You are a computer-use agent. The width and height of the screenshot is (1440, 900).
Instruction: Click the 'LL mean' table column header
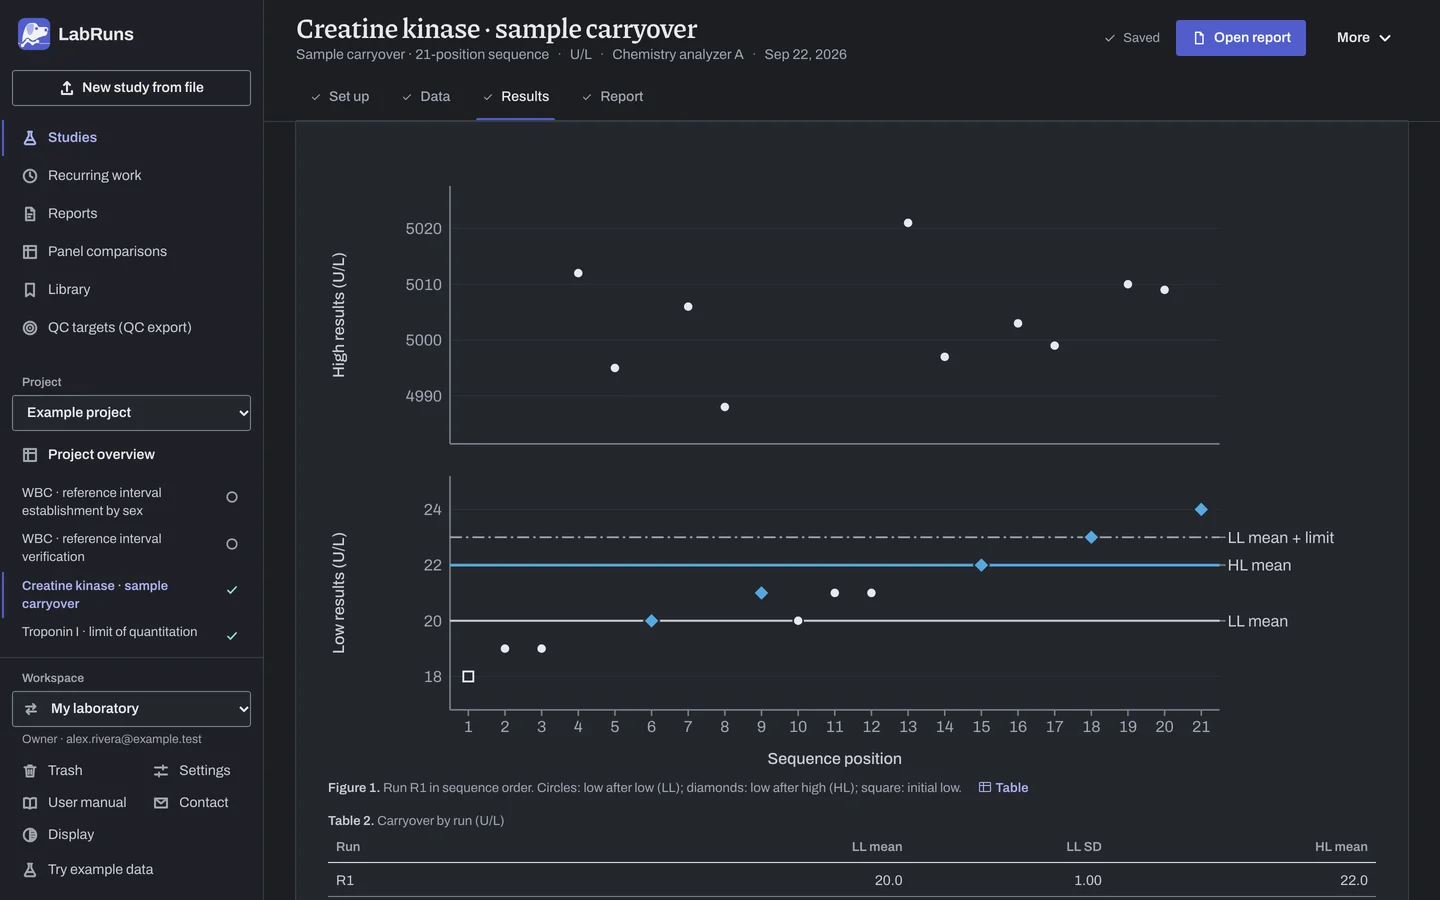coord(877,847)
